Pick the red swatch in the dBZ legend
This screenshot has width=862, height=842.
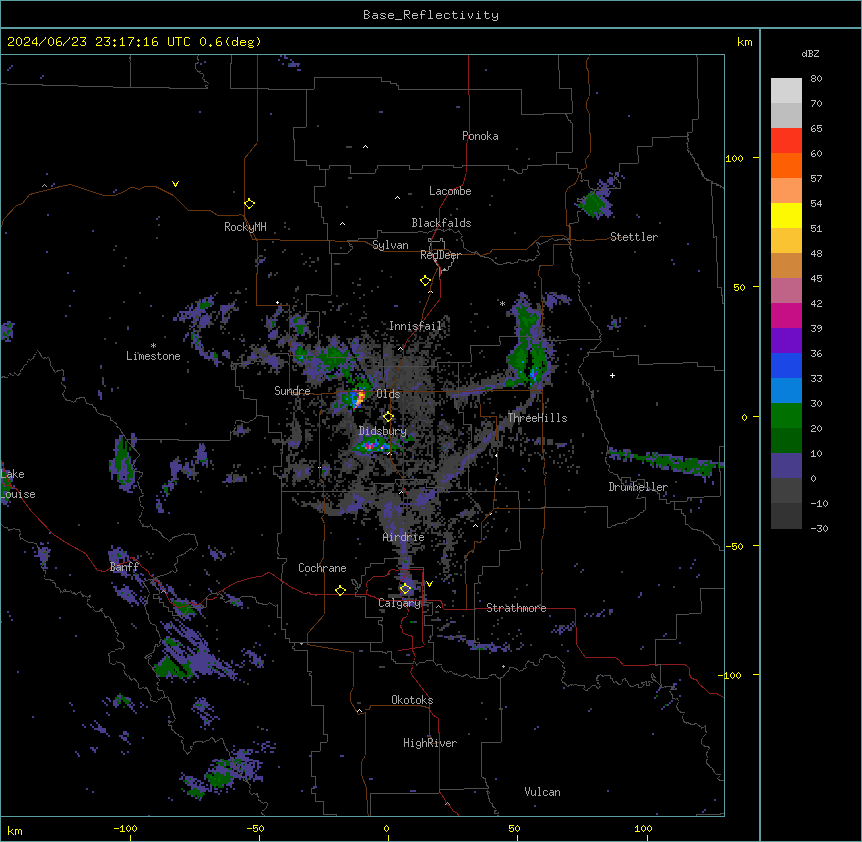coord(786,140)
